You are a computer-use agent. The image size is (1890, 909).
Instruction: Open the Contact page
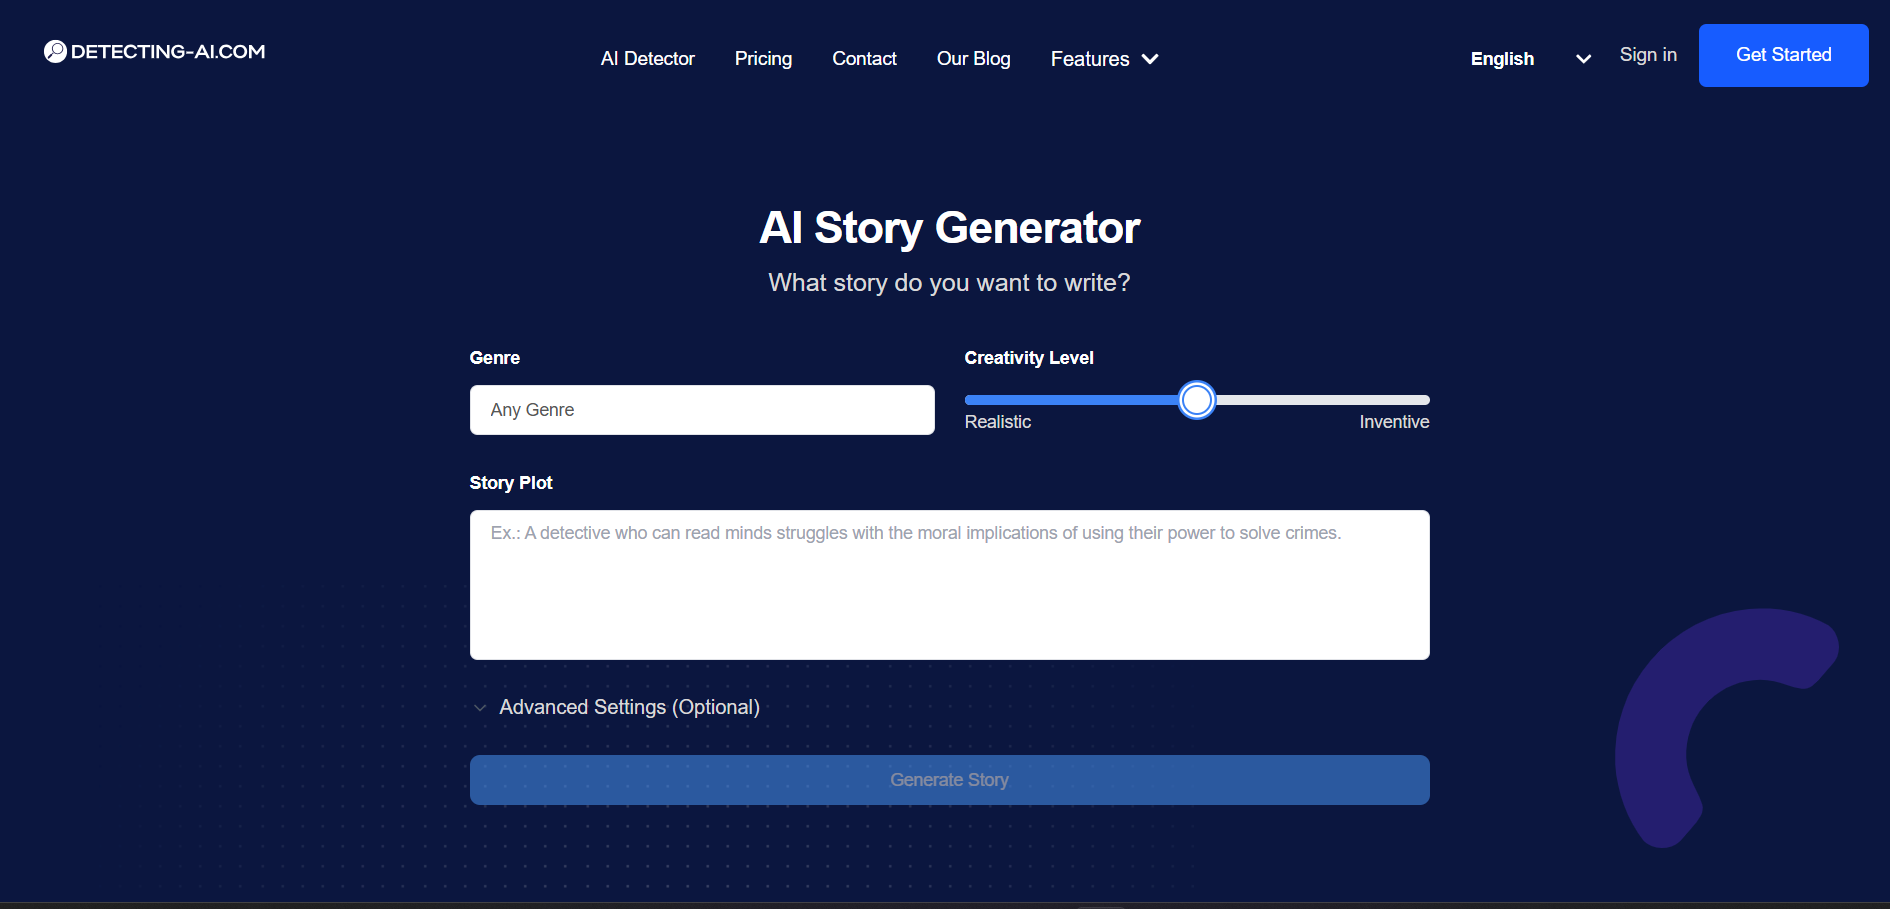pyautogui.click(x=864, y=59)
